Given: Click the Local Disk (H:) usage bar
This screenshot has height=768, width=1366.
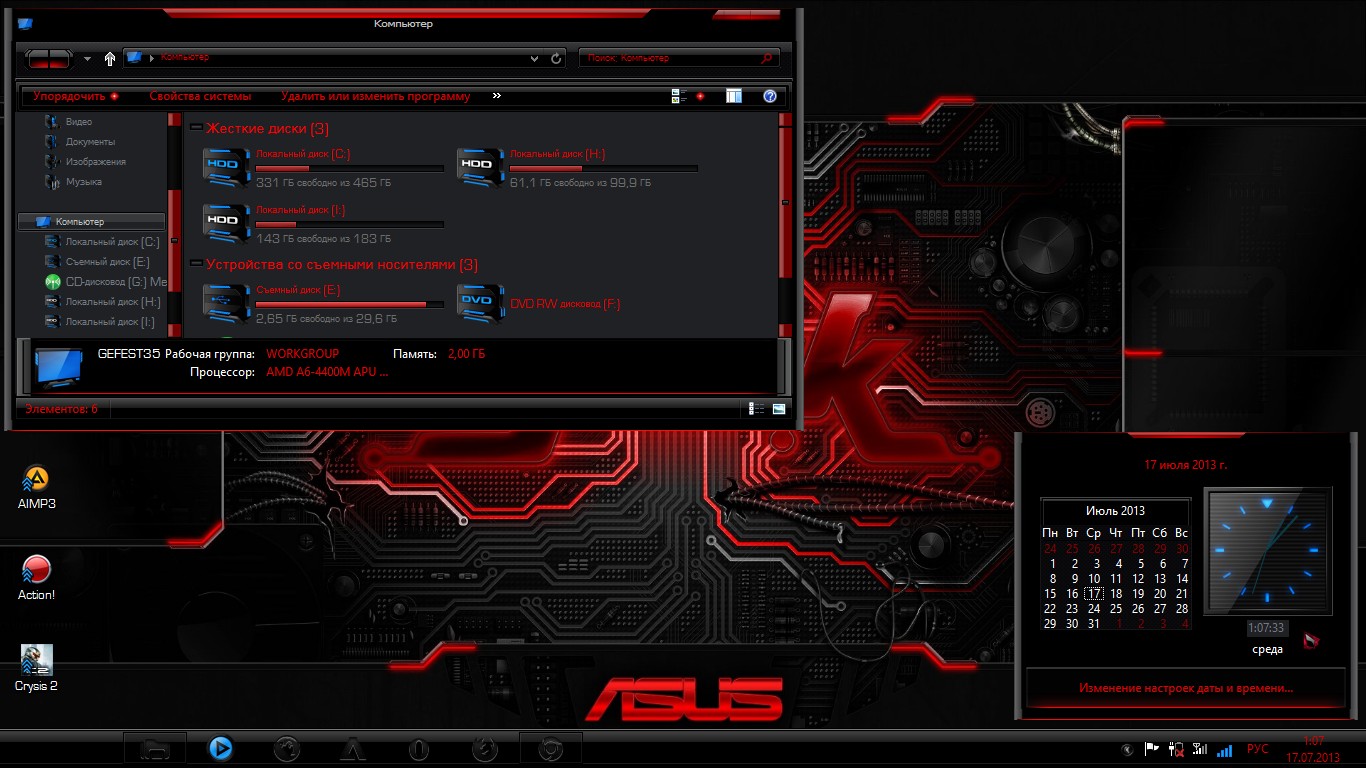Looking at the screenshot, I should tap(604, 168).
